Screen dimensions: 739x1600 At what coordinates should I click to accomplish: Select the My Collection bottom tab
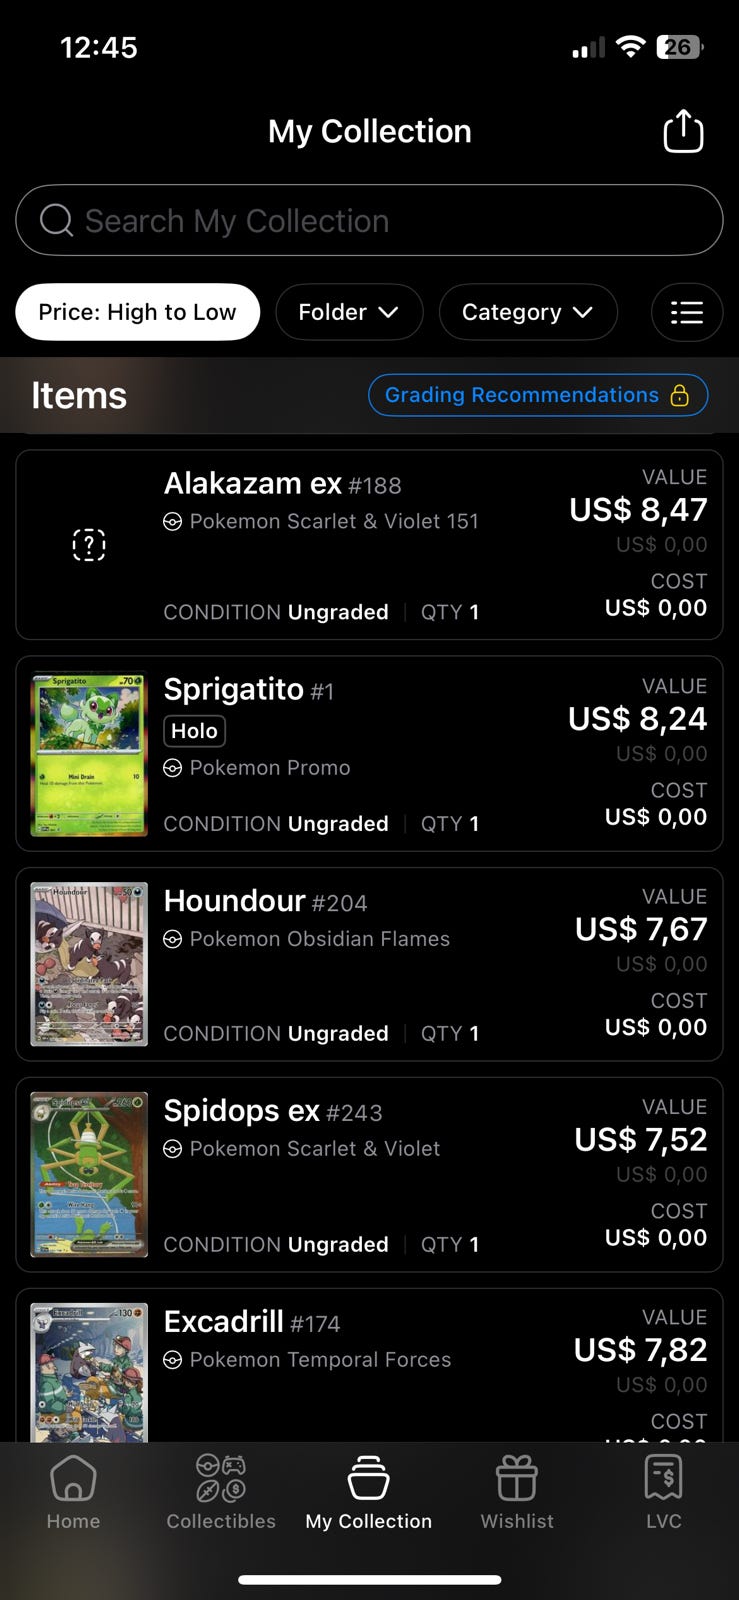point(369,1492)
